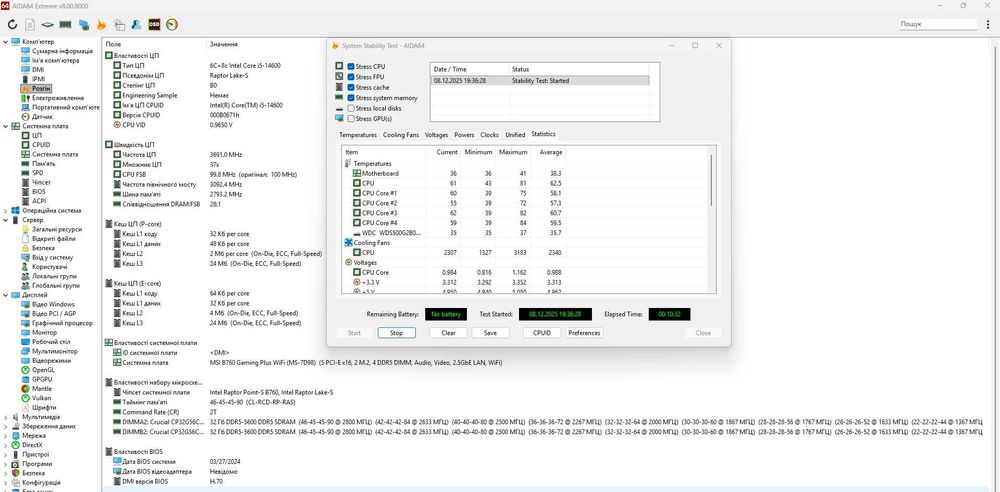This screenshot has width=1000, height=492.
Task: Open the CPUID button
Action: (542, 333)
